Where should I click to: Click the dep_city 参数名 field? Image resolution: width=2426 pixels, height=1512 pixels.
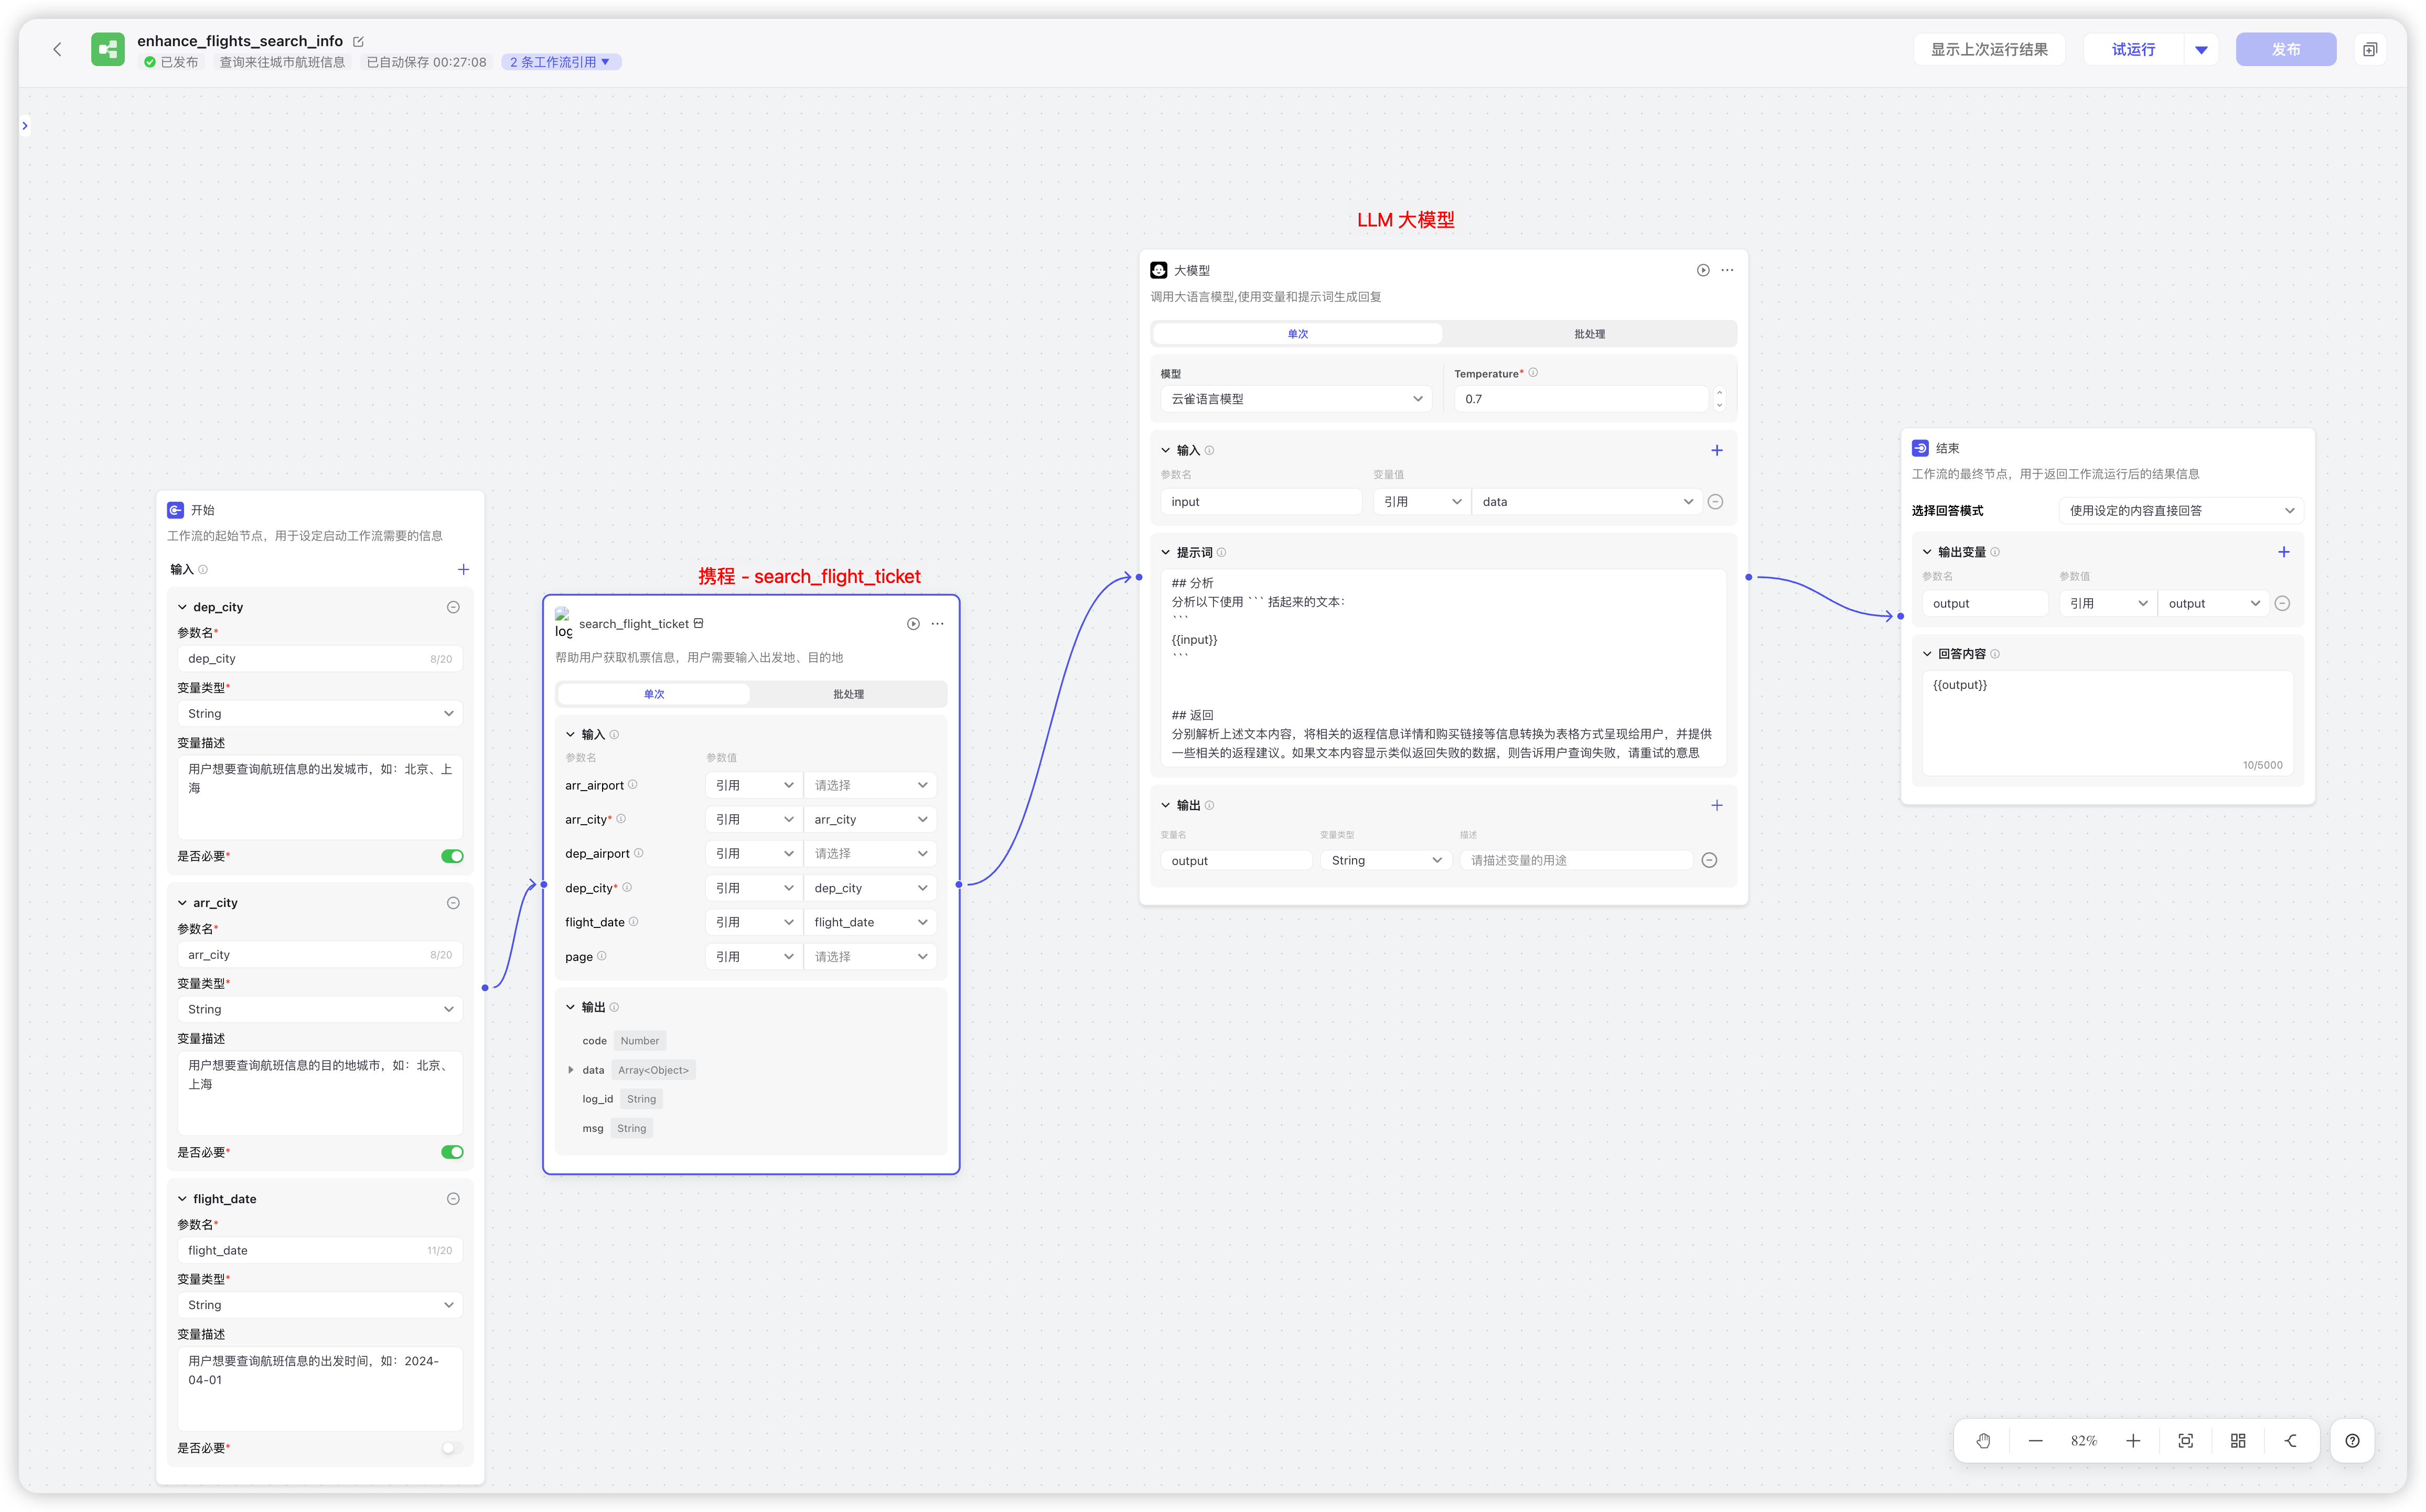(x=320, y=659)
